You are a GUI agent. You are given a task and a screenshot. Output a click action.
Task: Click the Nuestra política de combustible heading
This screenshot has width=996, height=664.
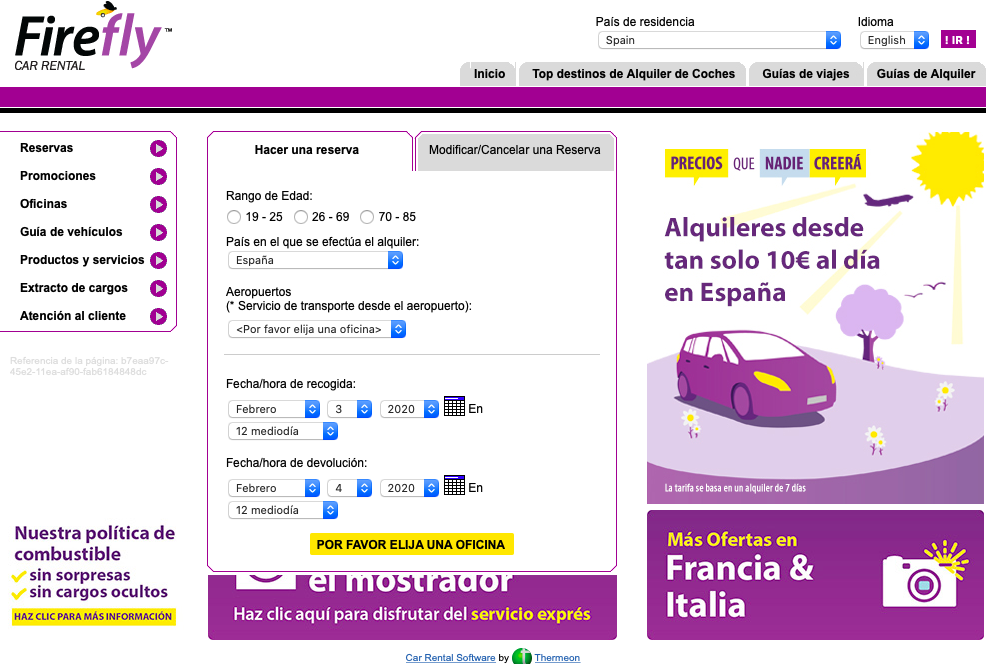95,543
